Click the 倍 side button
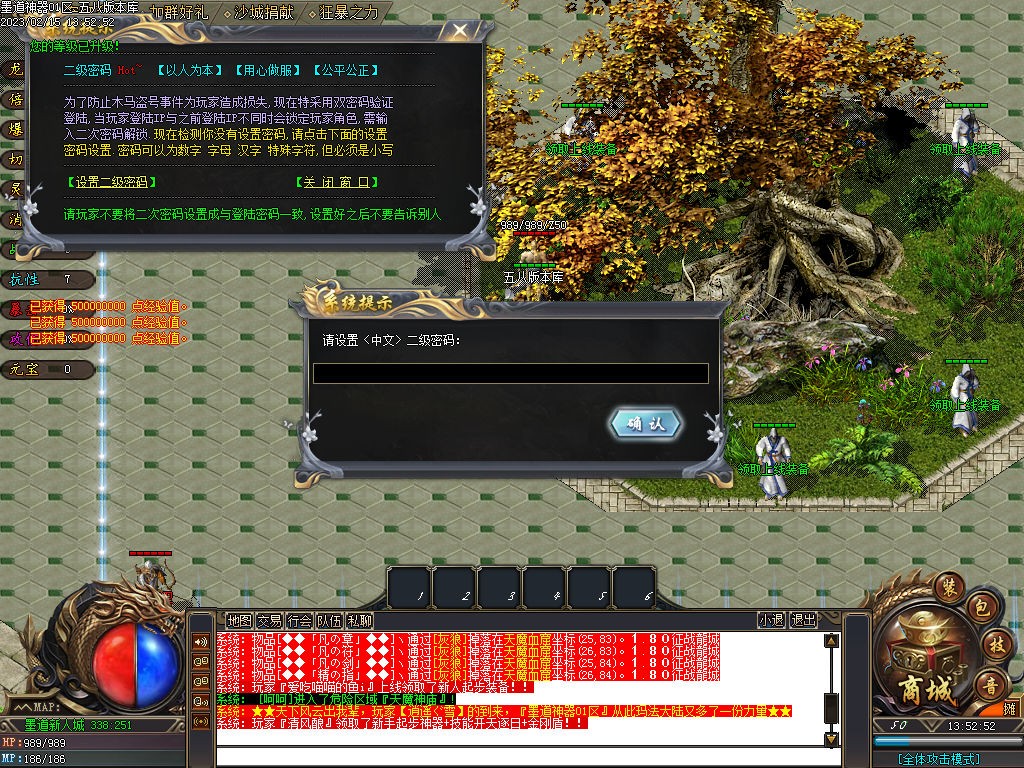 pyautogui.click(x=15, y=99)
